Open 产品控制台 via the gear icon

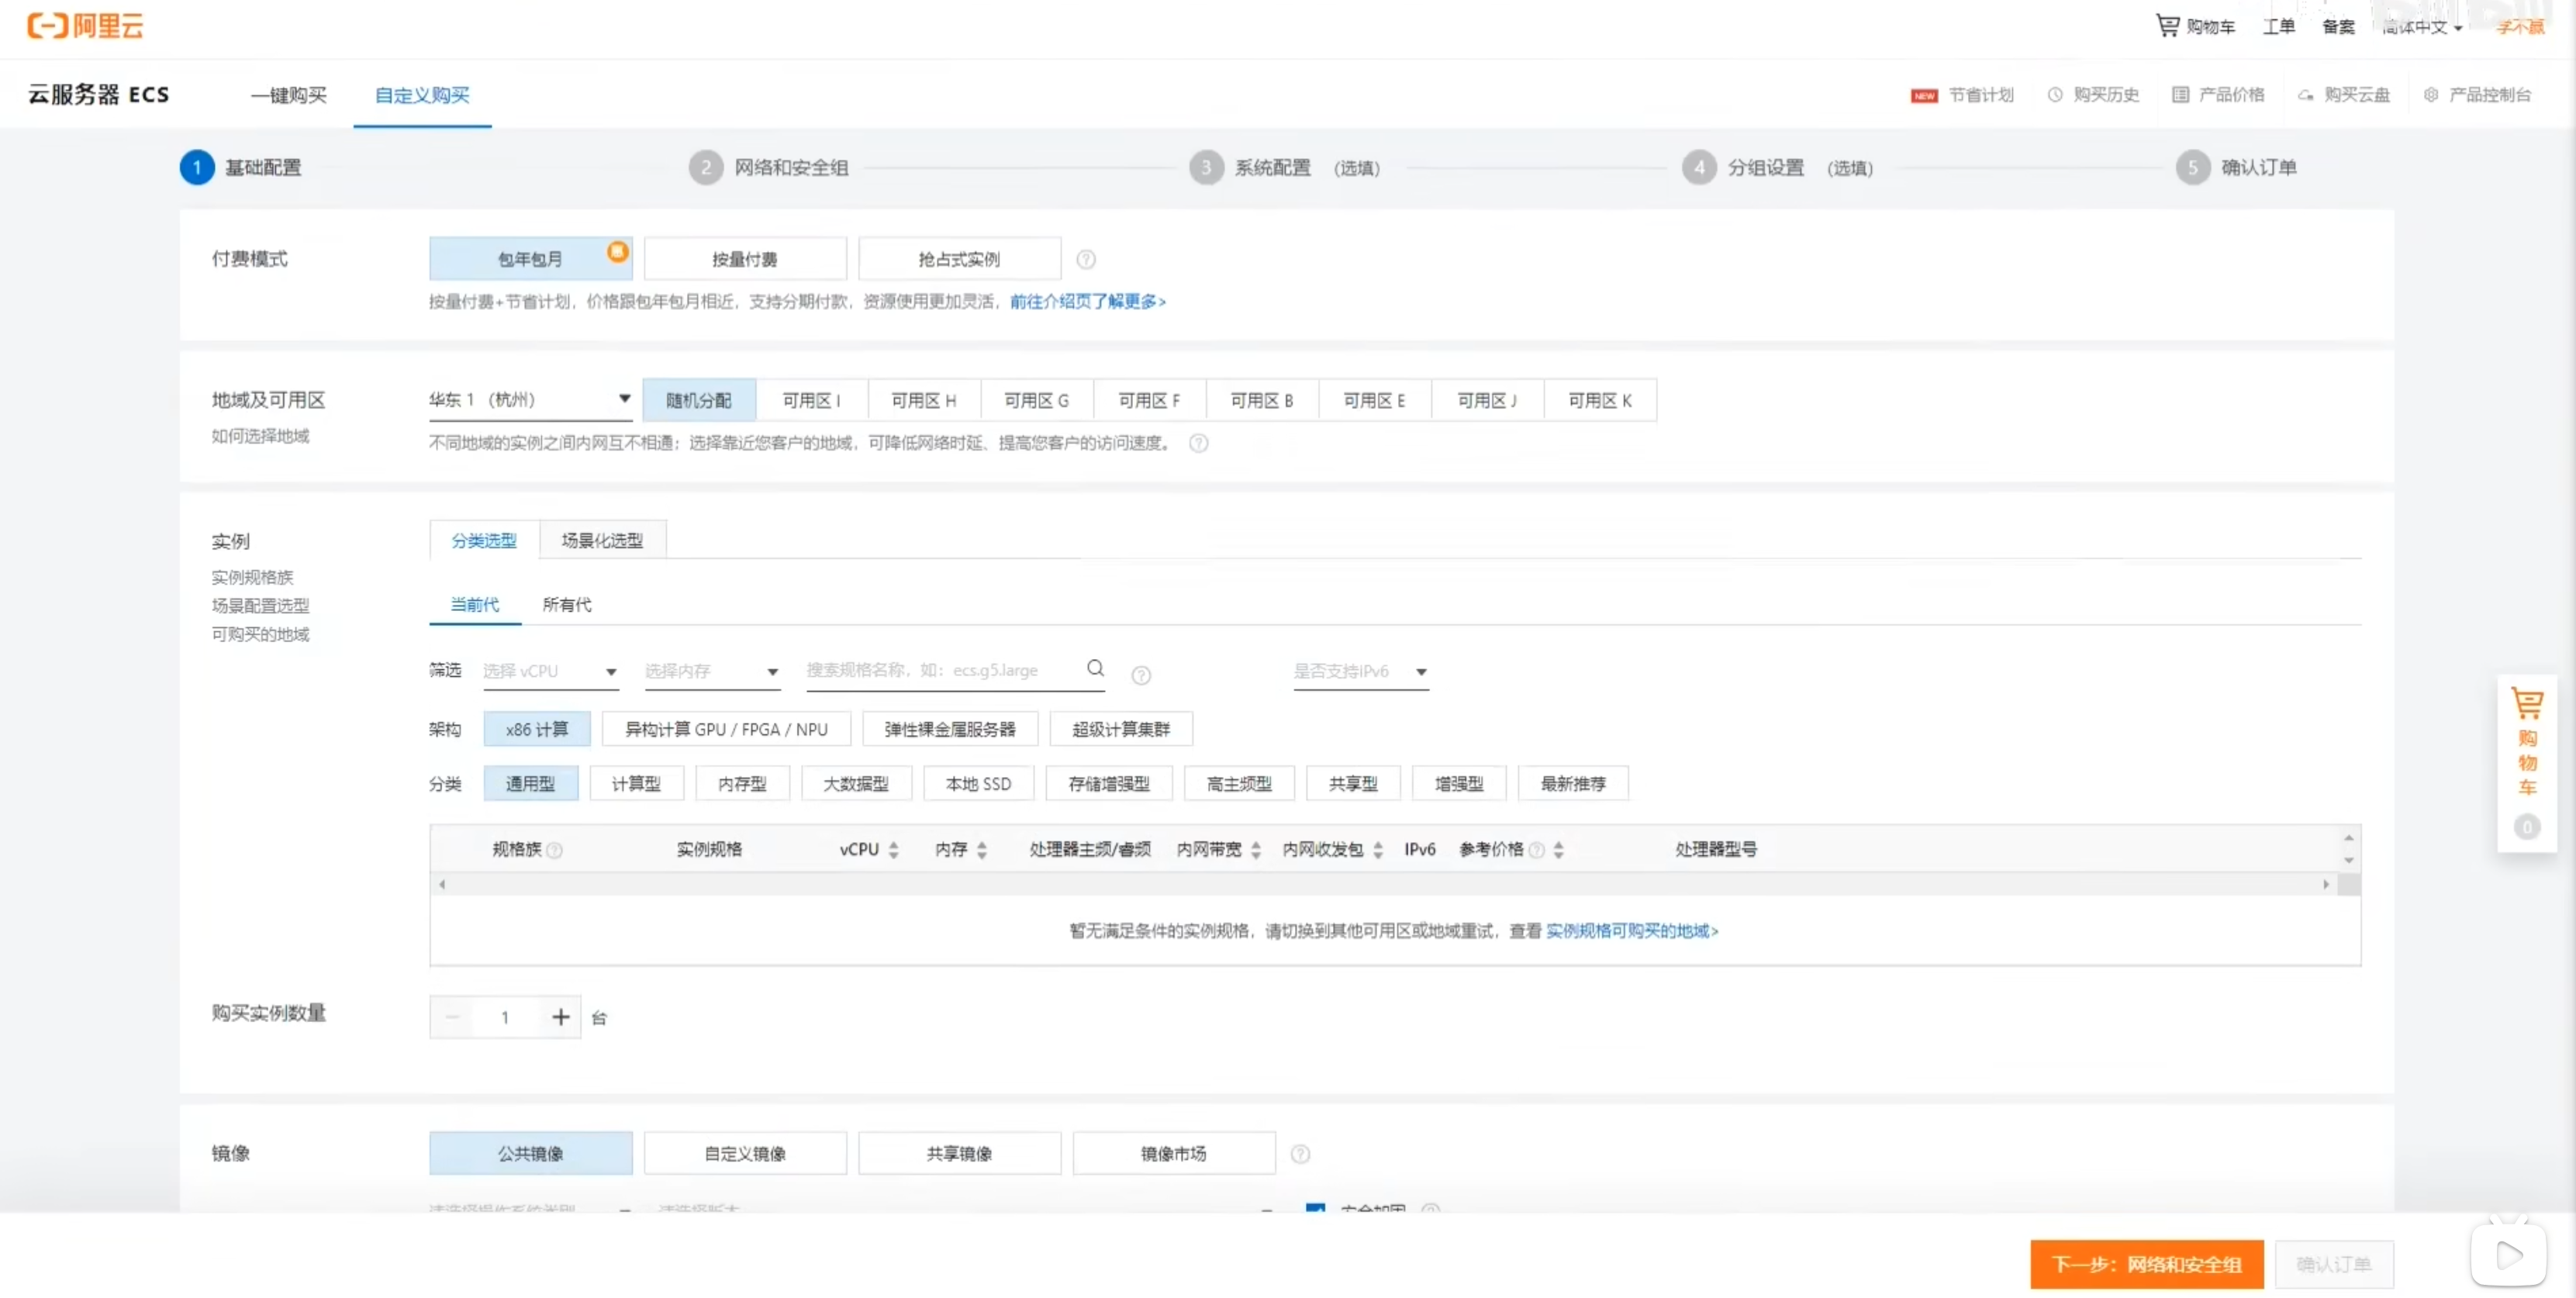click(2432, 94)
